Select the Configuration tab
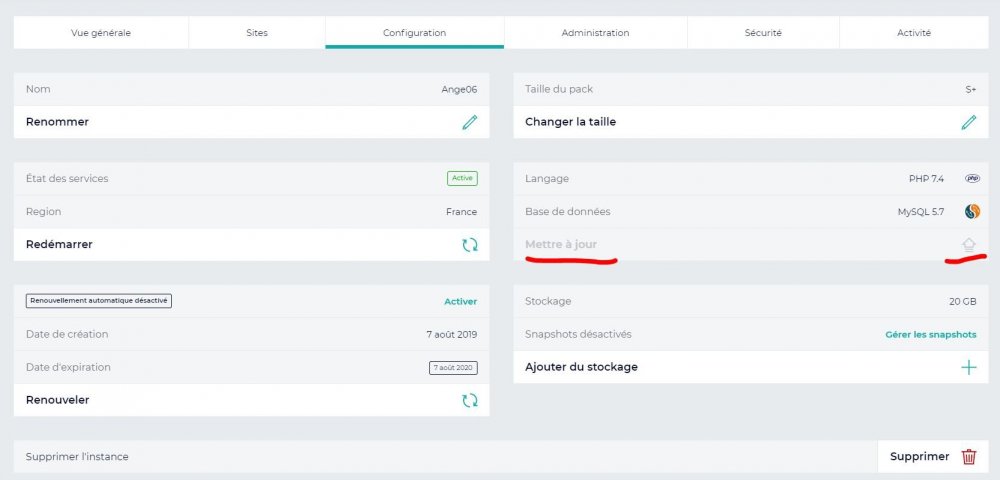1000x480 pixels. pos(415,33)
